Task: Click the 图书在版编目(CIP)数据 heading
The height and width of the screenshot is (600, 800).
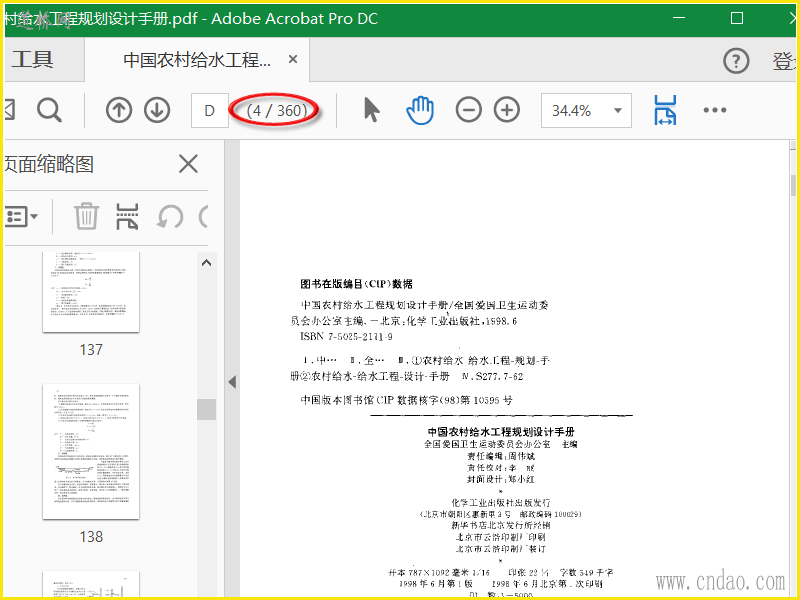Action: (x=356, y=284)
